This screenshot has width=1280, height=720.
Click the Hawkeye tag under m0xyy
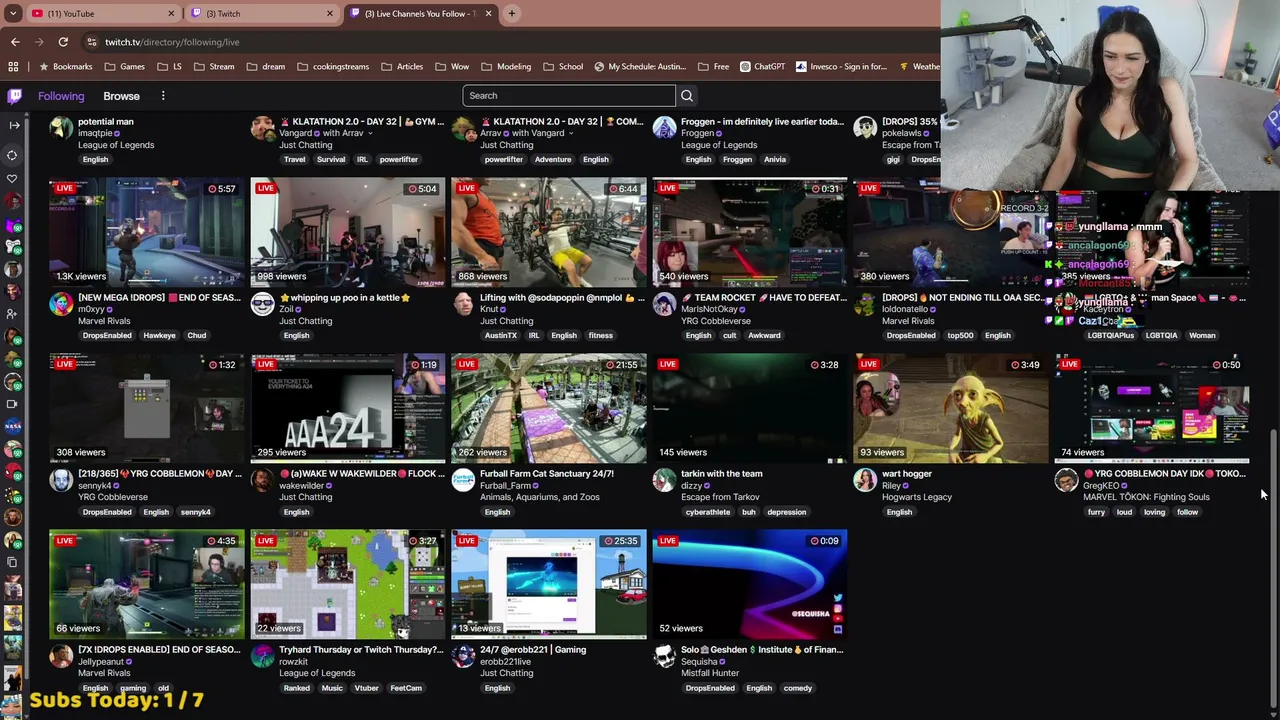point(159,336)
